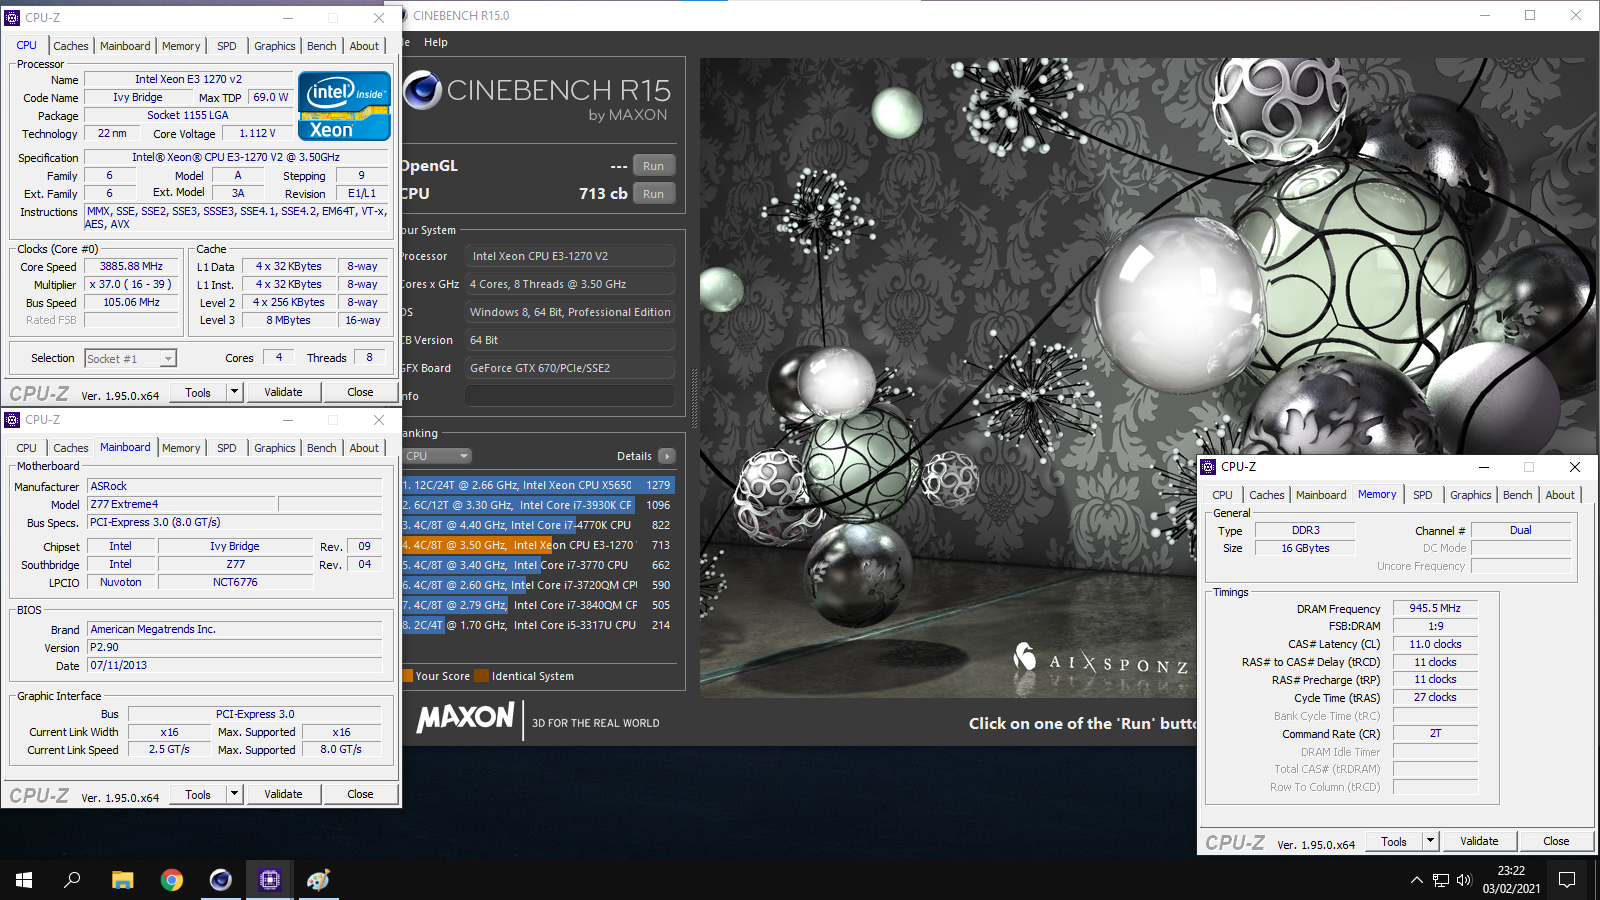Click the brown Identical System legend swatch
The image size is (1600, 900).
(x=482, y=676)
